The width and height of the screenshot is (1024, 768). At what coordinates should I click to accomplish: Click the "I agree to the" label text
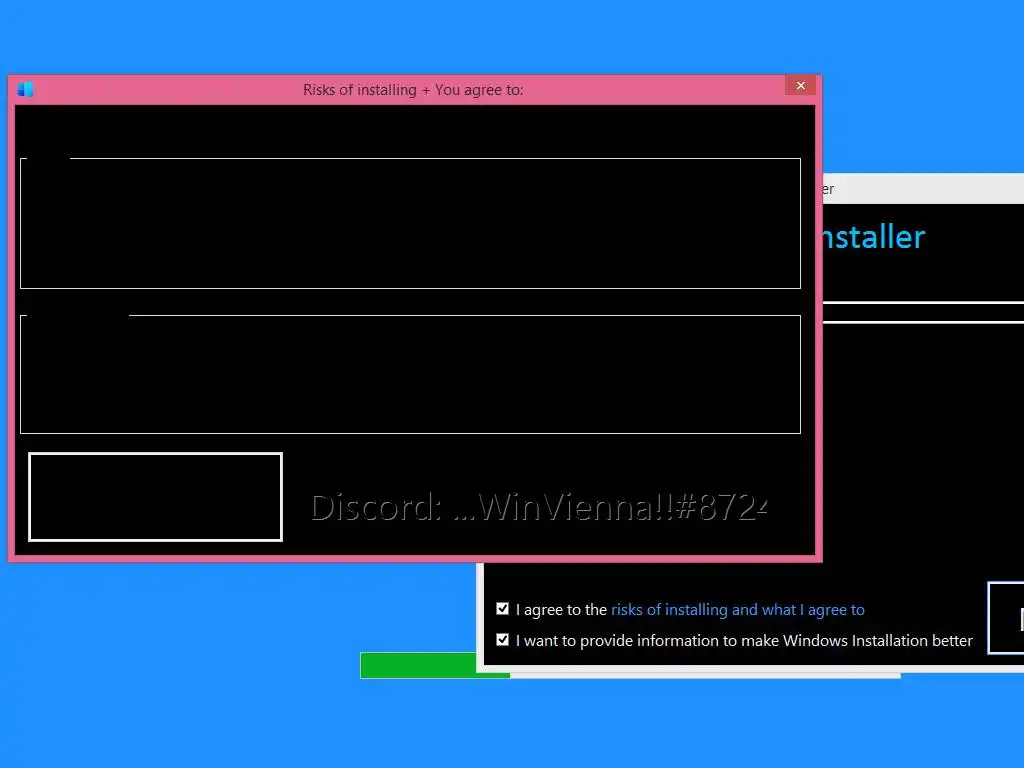(x=562, y=610)
